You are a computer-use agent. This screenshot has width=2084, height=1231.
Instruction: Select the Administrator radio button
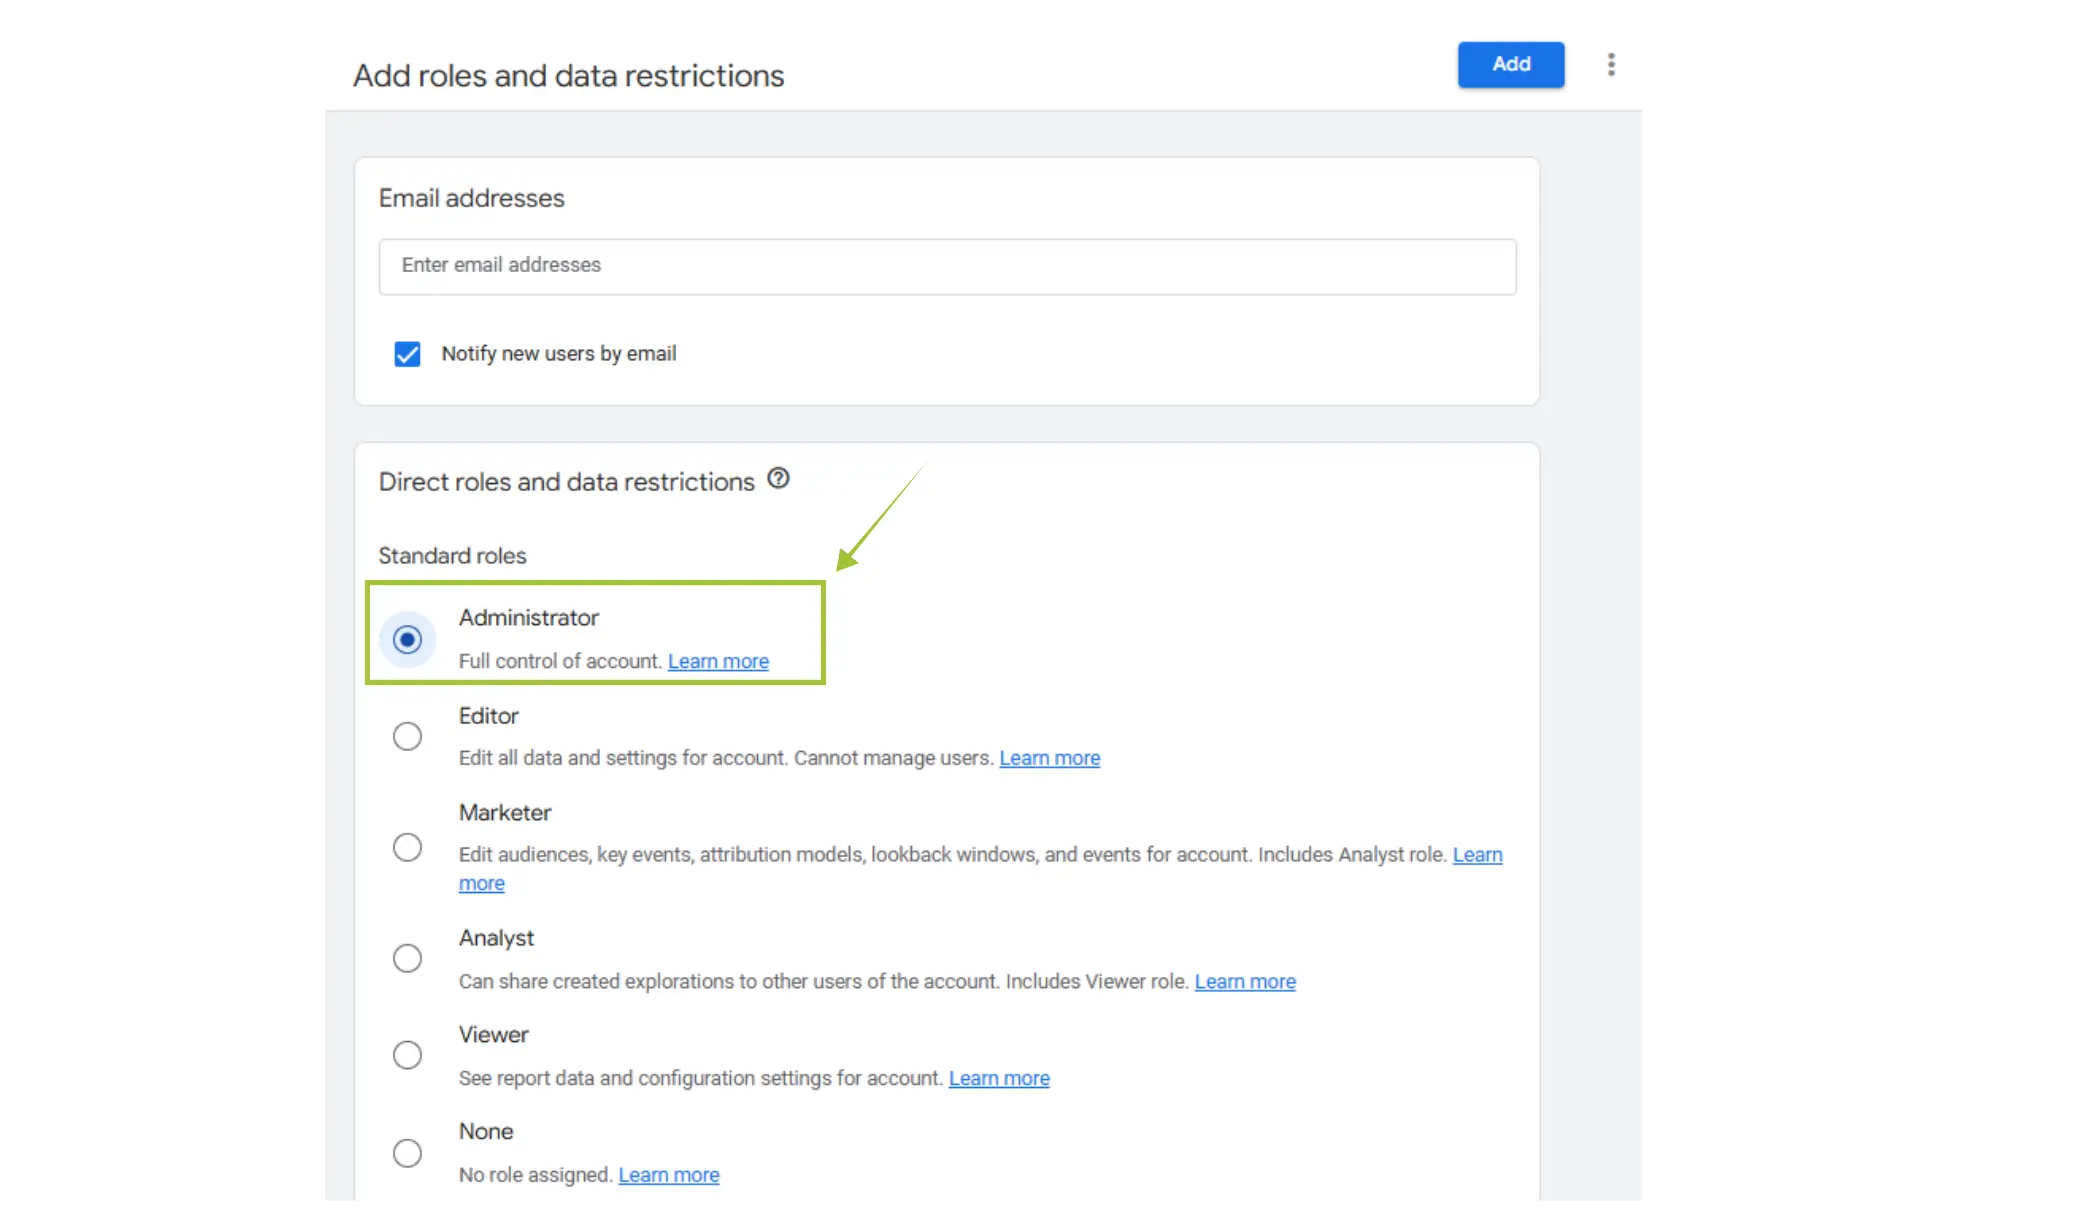click(x=407, y=639)
